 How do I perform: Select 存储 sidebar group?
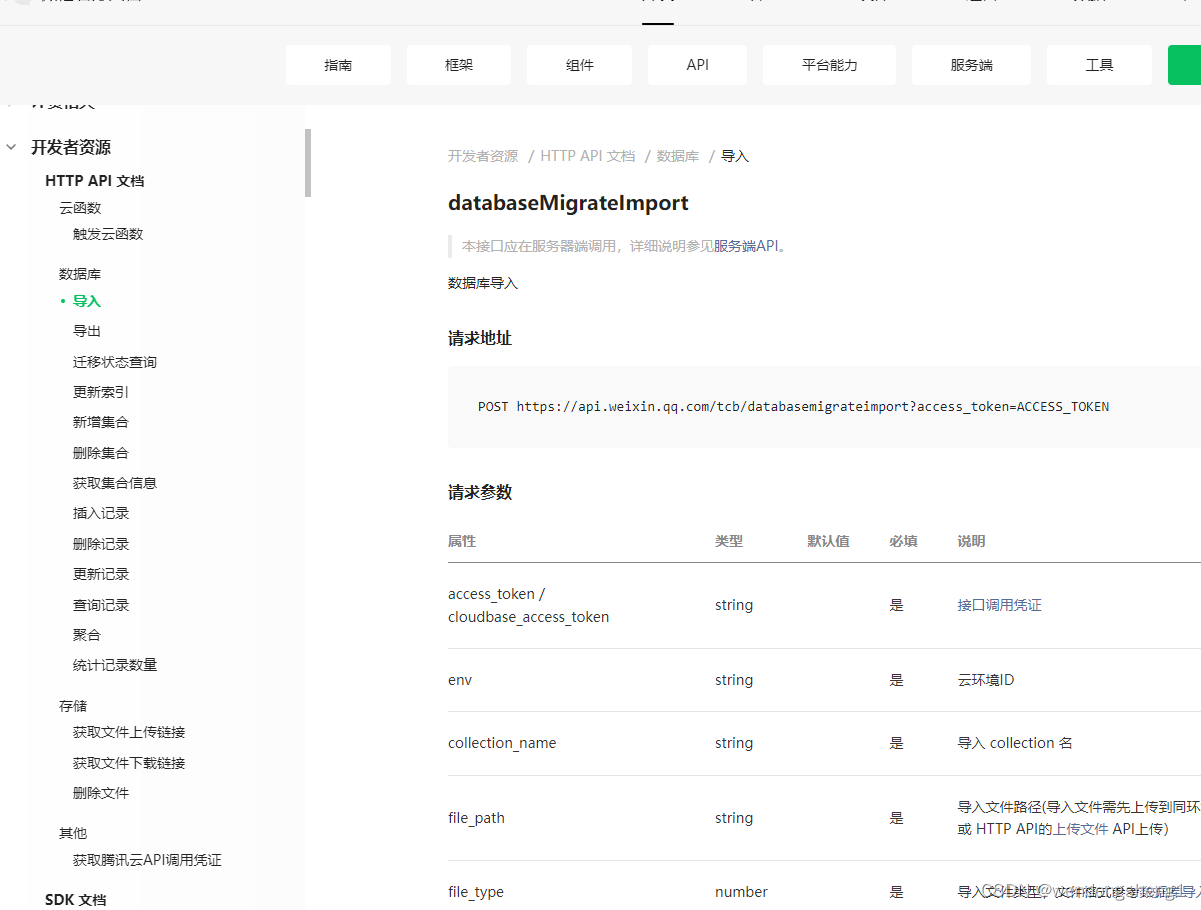(x=73, y=706)
